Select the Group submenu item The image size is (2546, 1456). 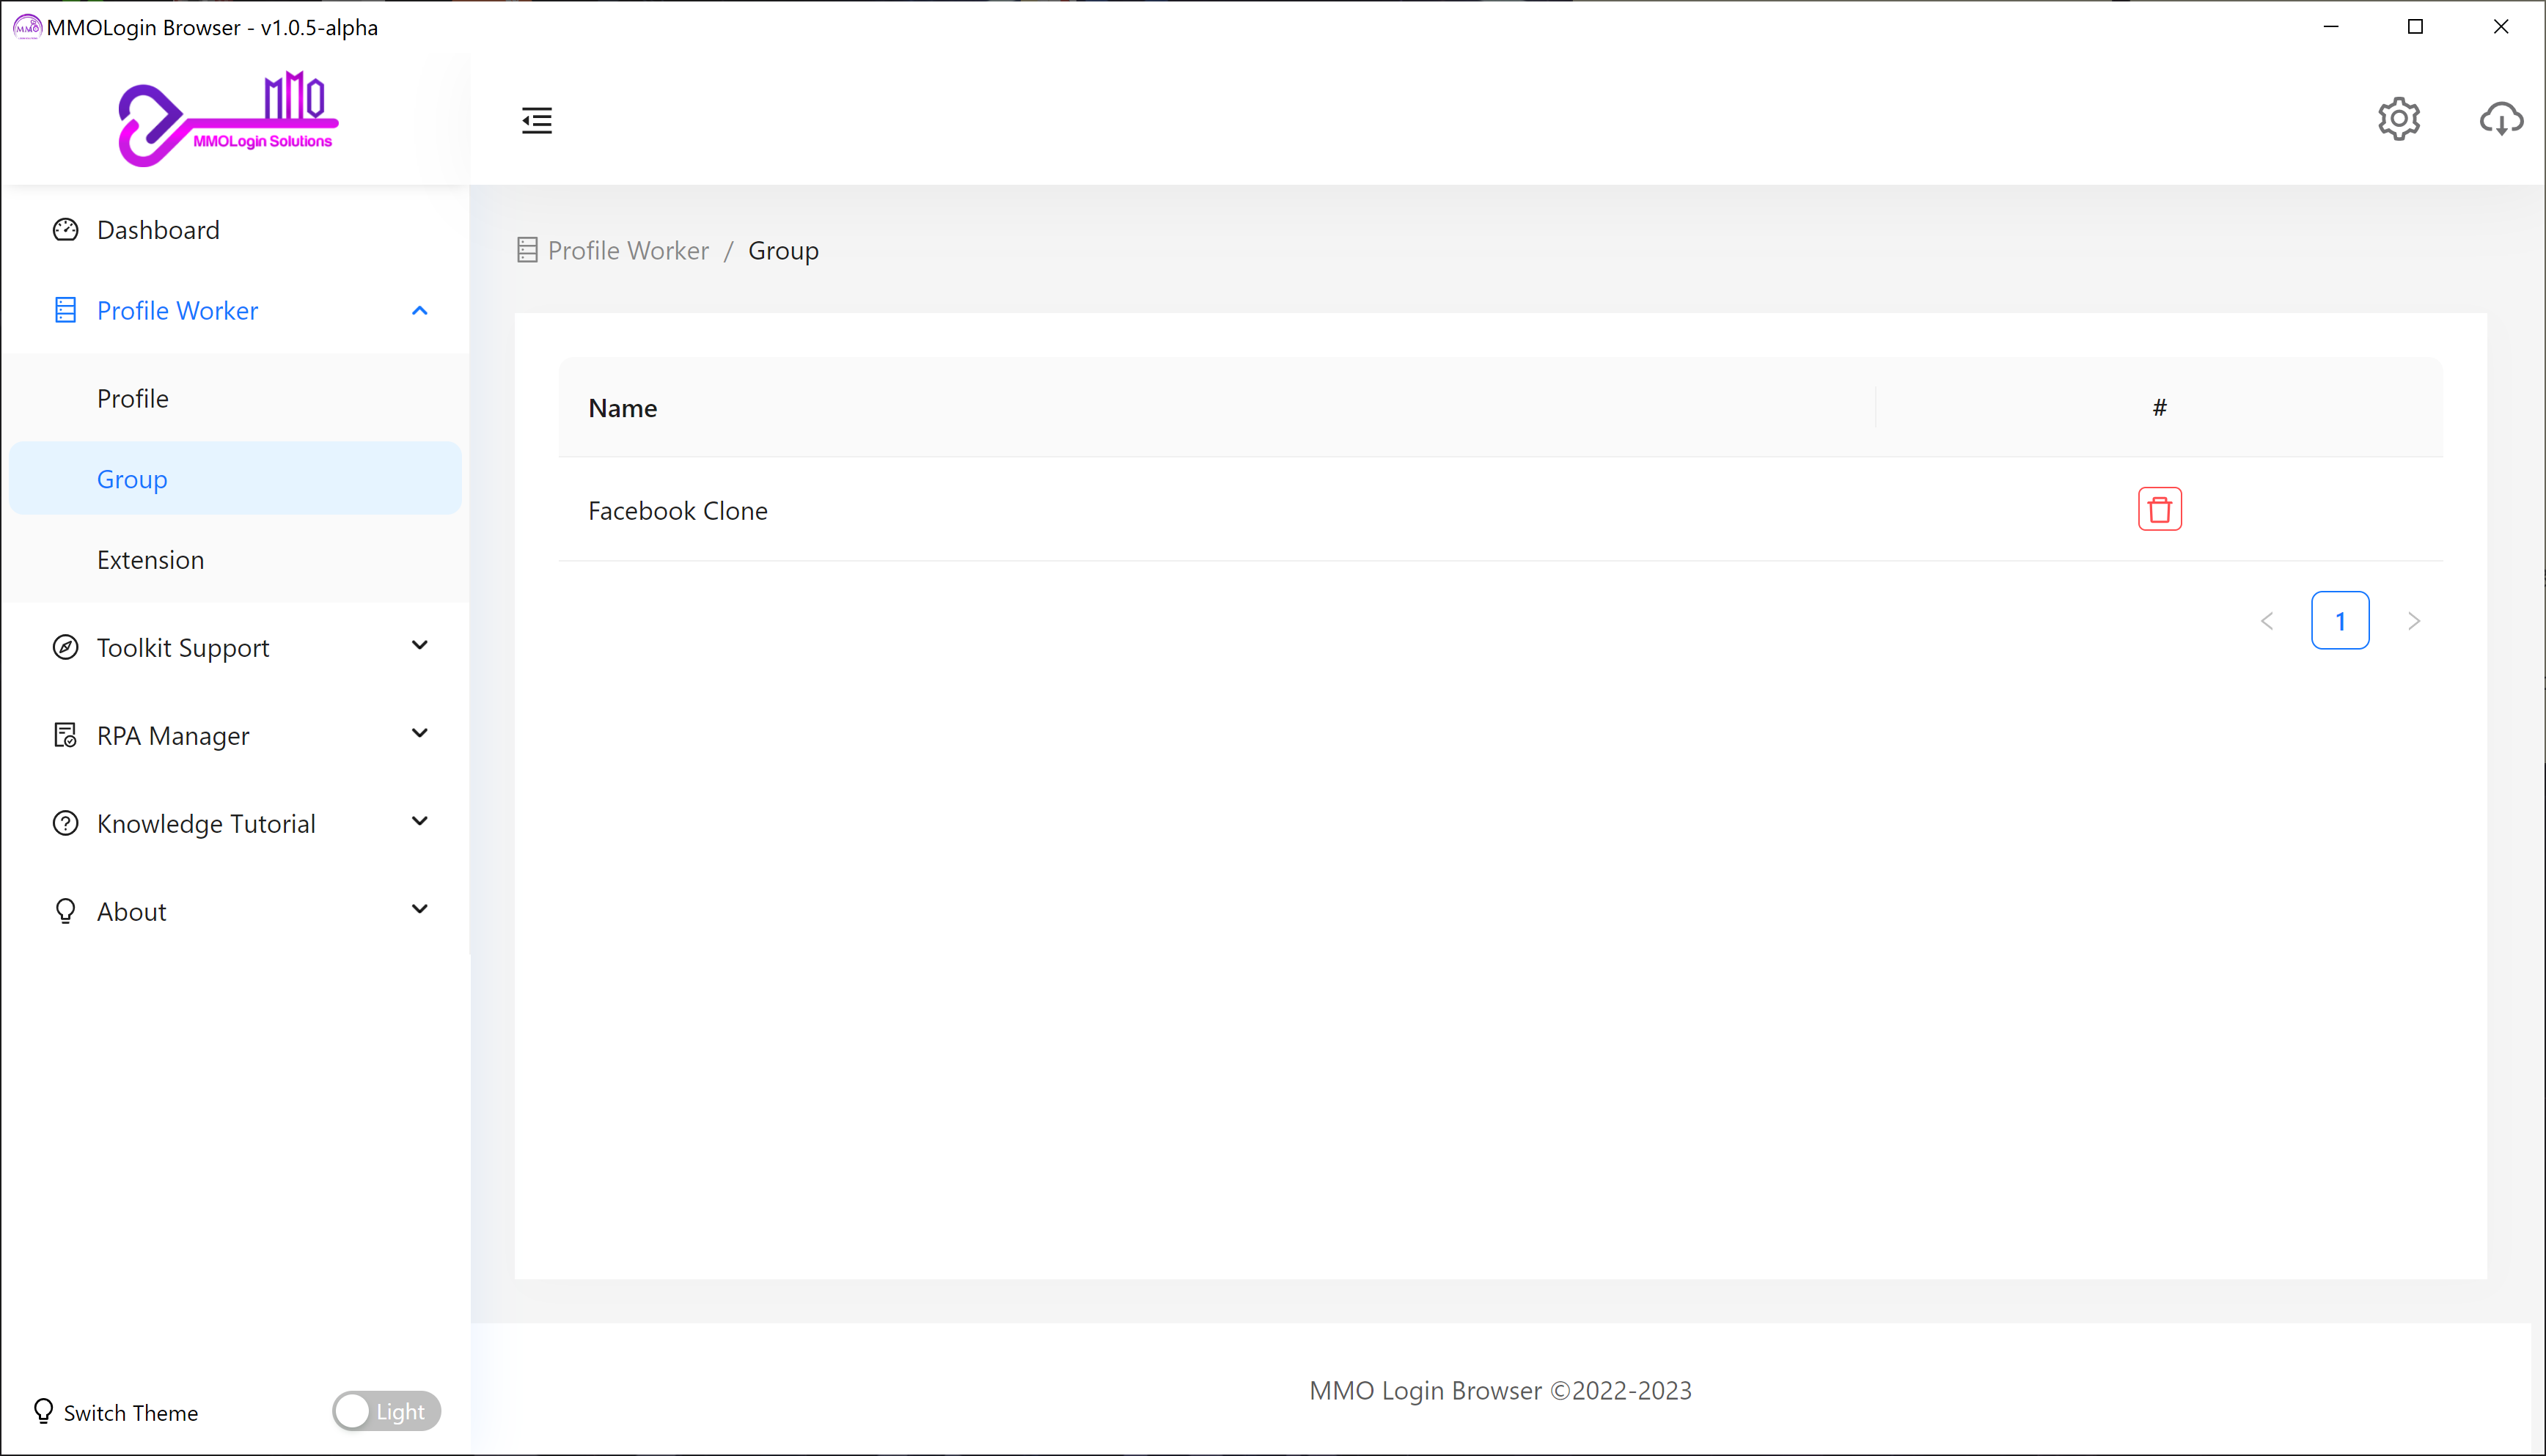pos(132,479)
